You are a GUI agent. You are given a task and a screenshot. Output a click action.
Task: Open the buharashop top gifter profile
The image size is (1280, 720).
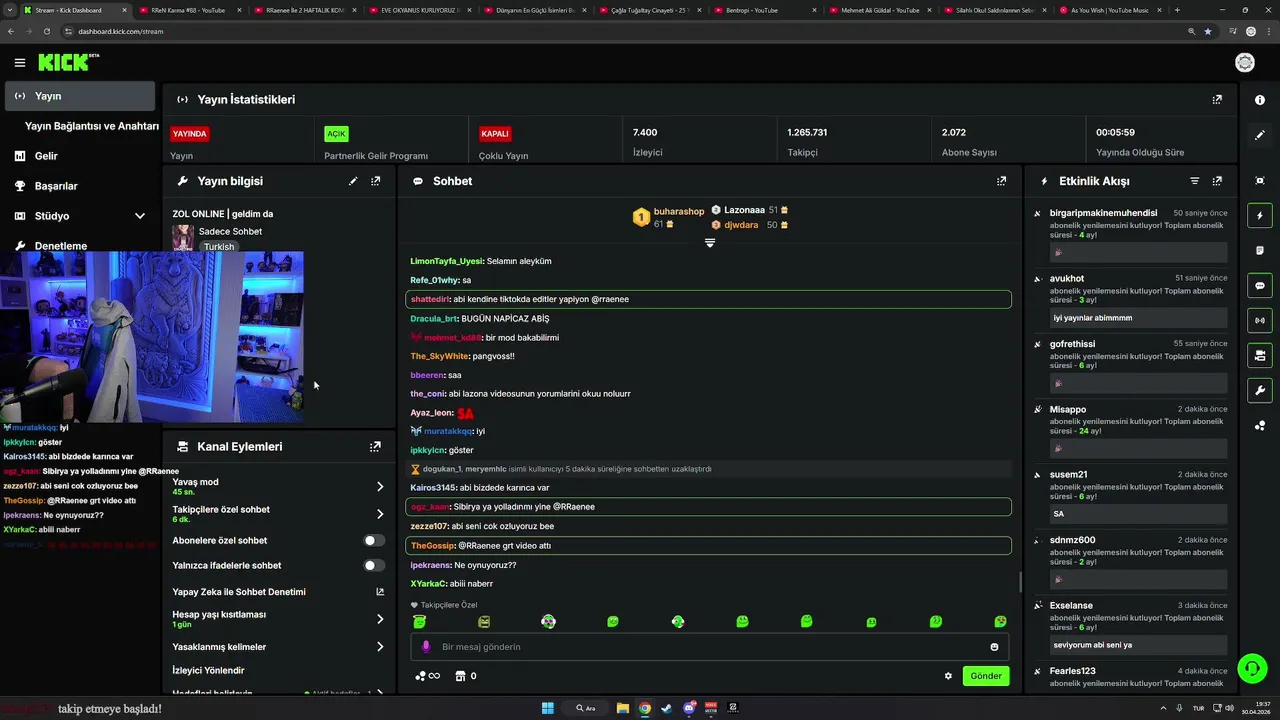(679, 211)
